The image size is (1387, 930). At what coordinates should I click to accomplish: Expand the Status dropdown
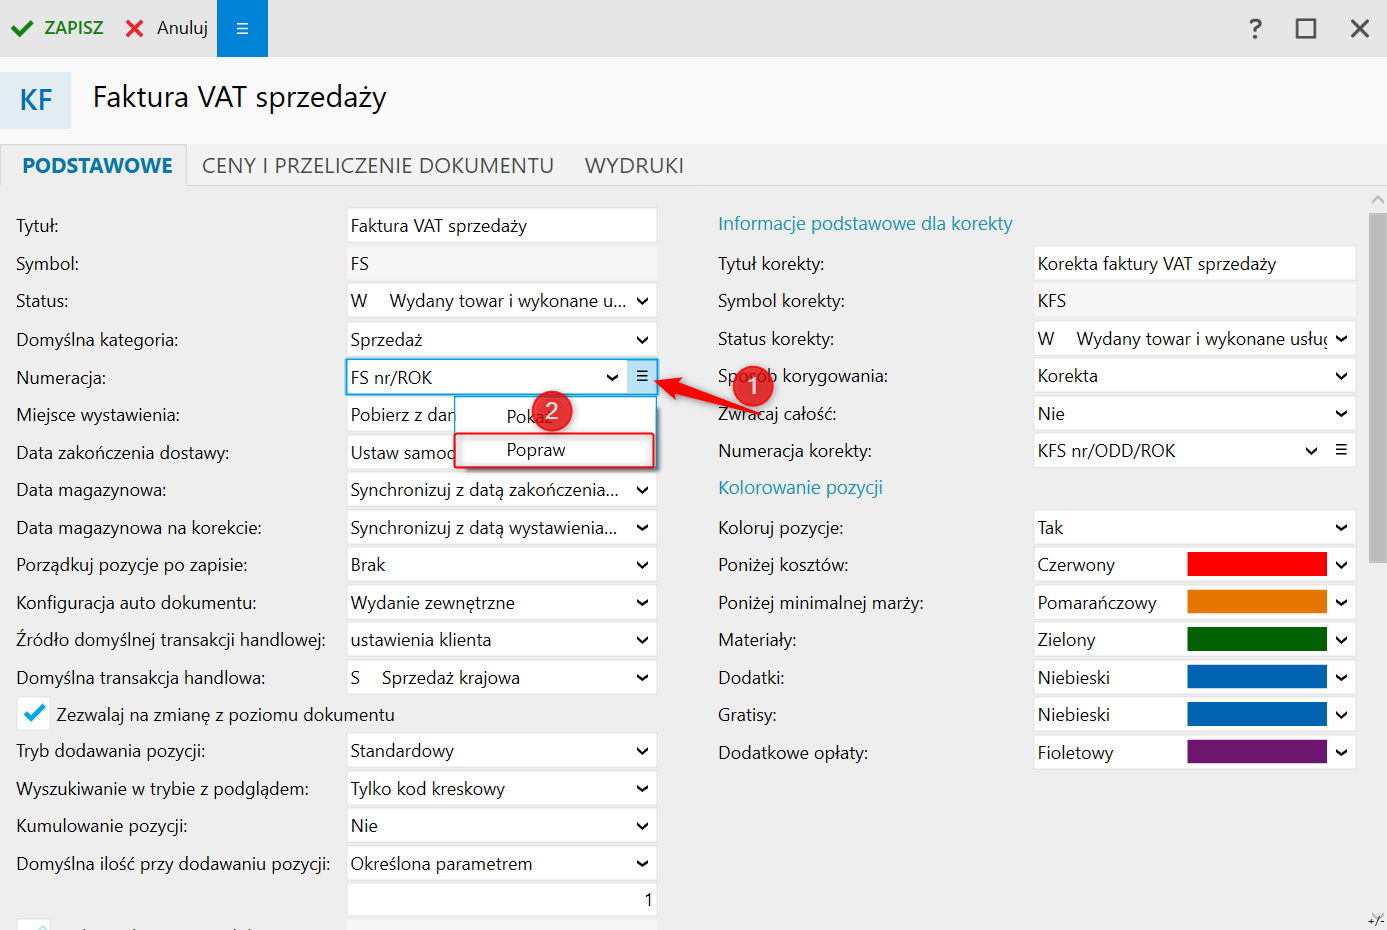(642, 301)
